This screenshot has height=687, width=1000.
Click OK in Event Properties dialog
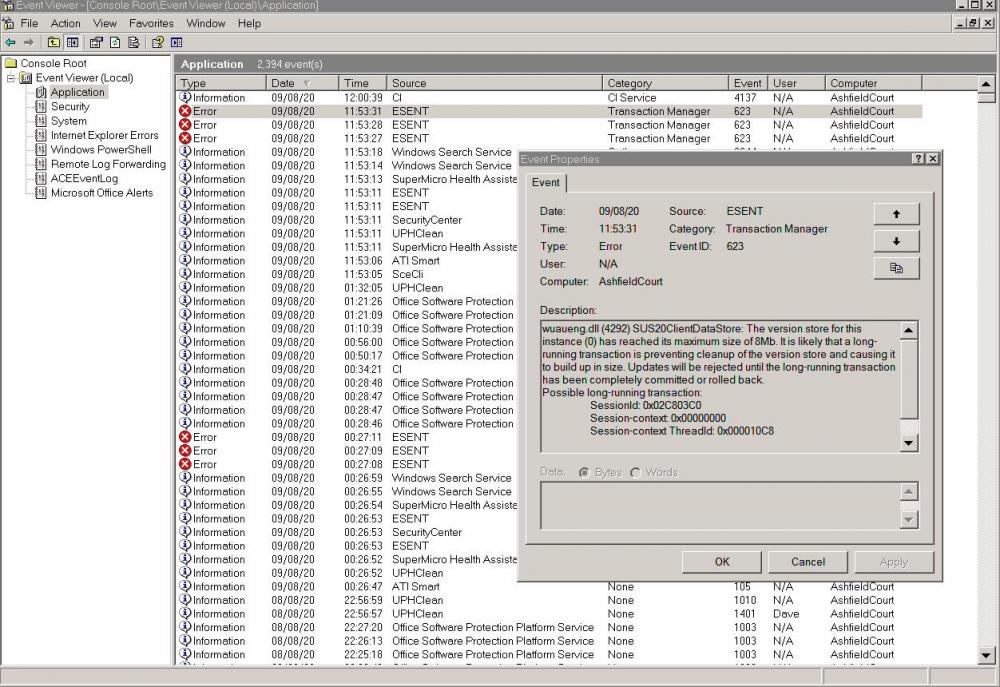click(x=722, y=562)
